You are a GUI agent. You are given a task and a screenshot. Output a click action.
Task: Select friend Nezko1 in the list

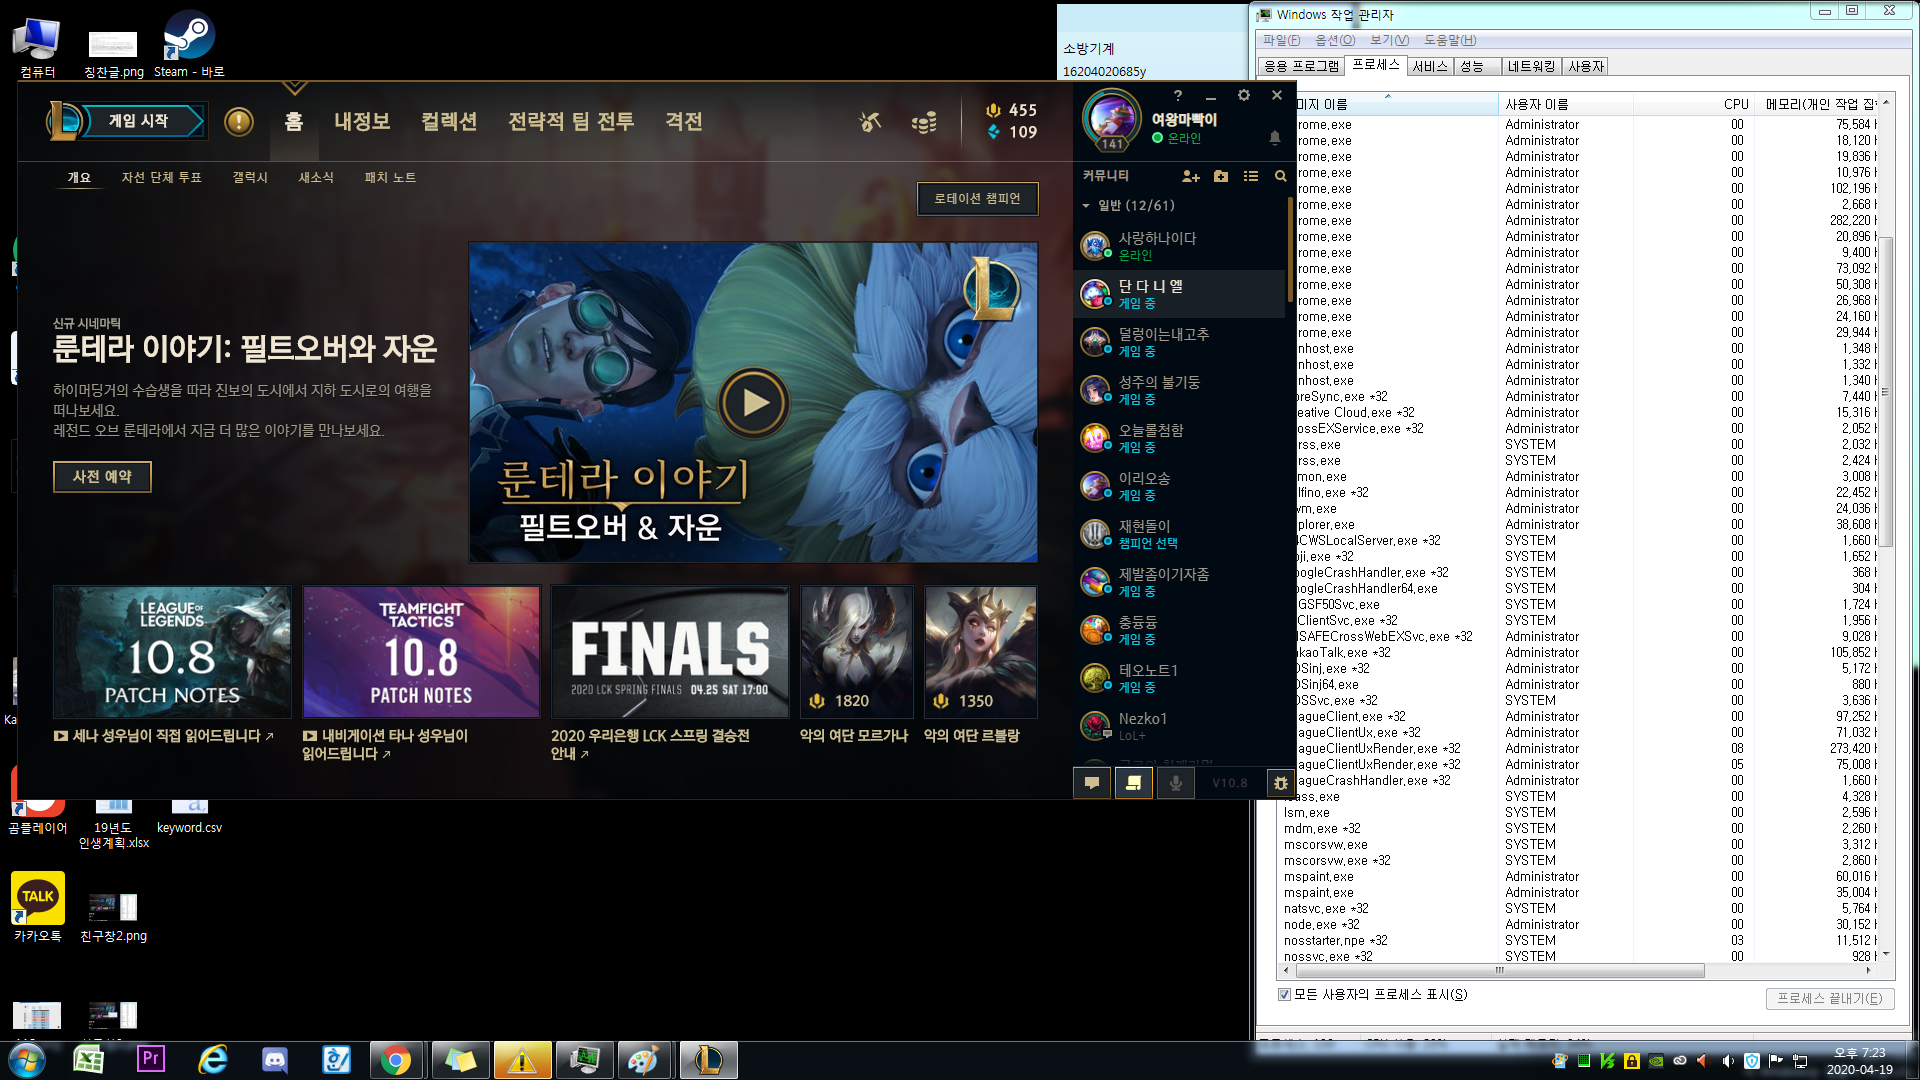tap(1180, 726)
